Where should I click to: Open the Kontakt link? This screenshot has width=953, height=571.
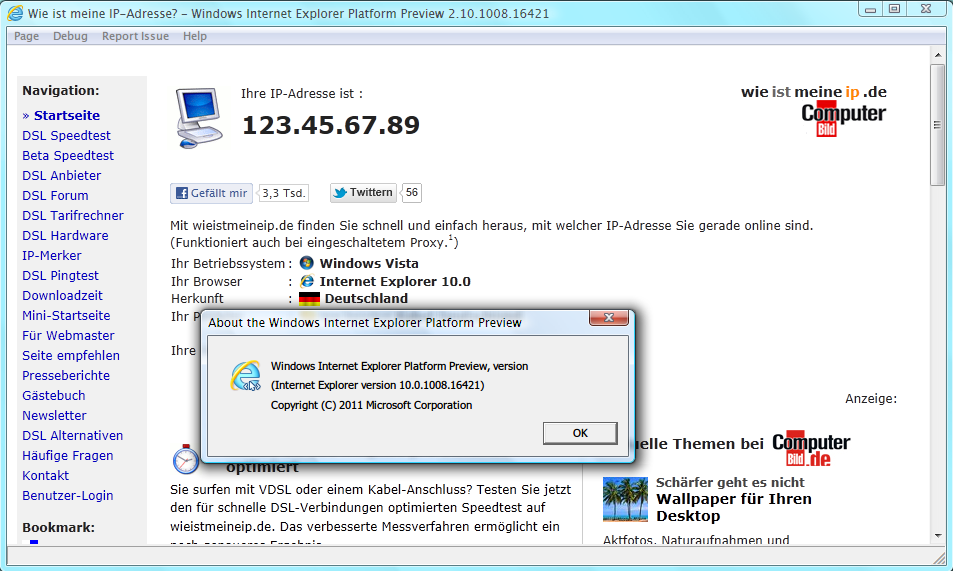pyautogui.click(x=46, y=476)
